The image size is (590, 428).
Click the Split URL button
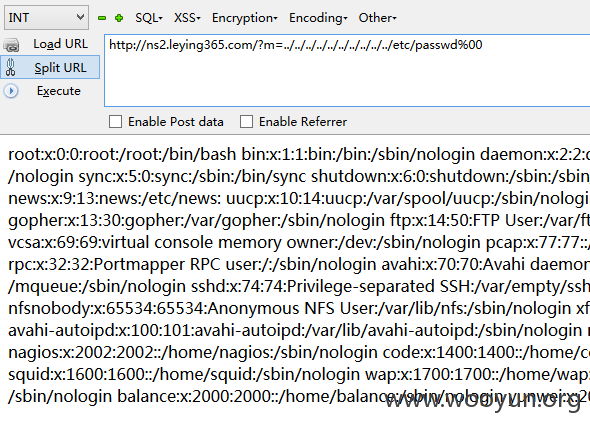click(x=50, y=67)
